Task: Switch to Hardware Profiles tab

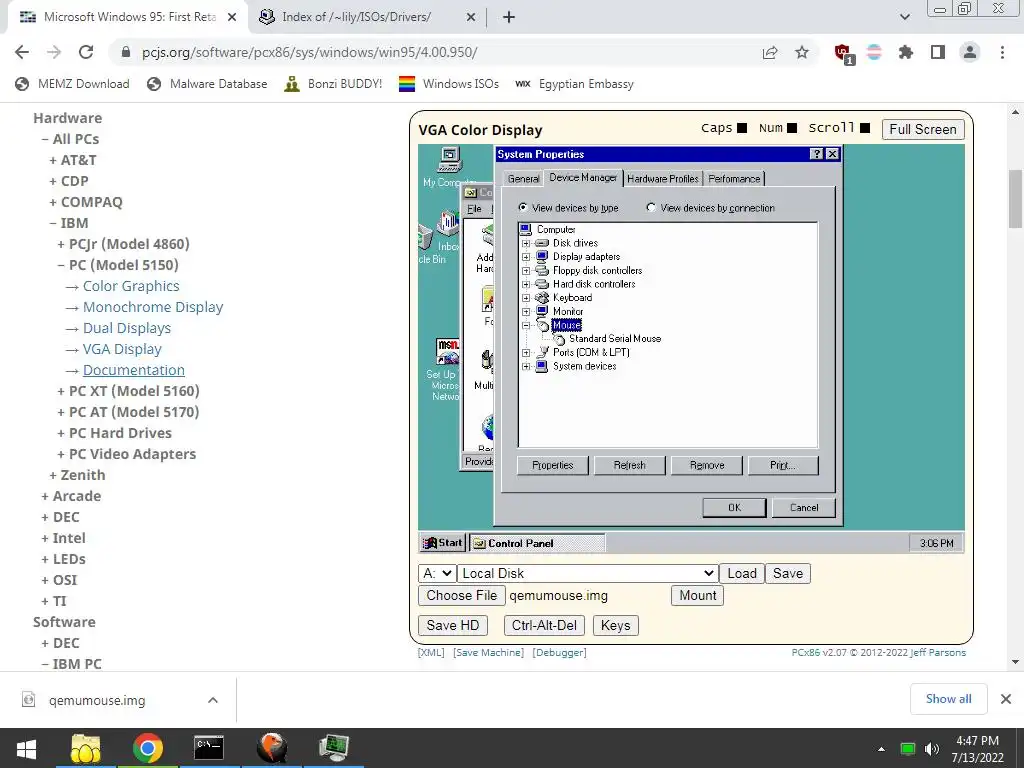Action: (x=662, y=178)
